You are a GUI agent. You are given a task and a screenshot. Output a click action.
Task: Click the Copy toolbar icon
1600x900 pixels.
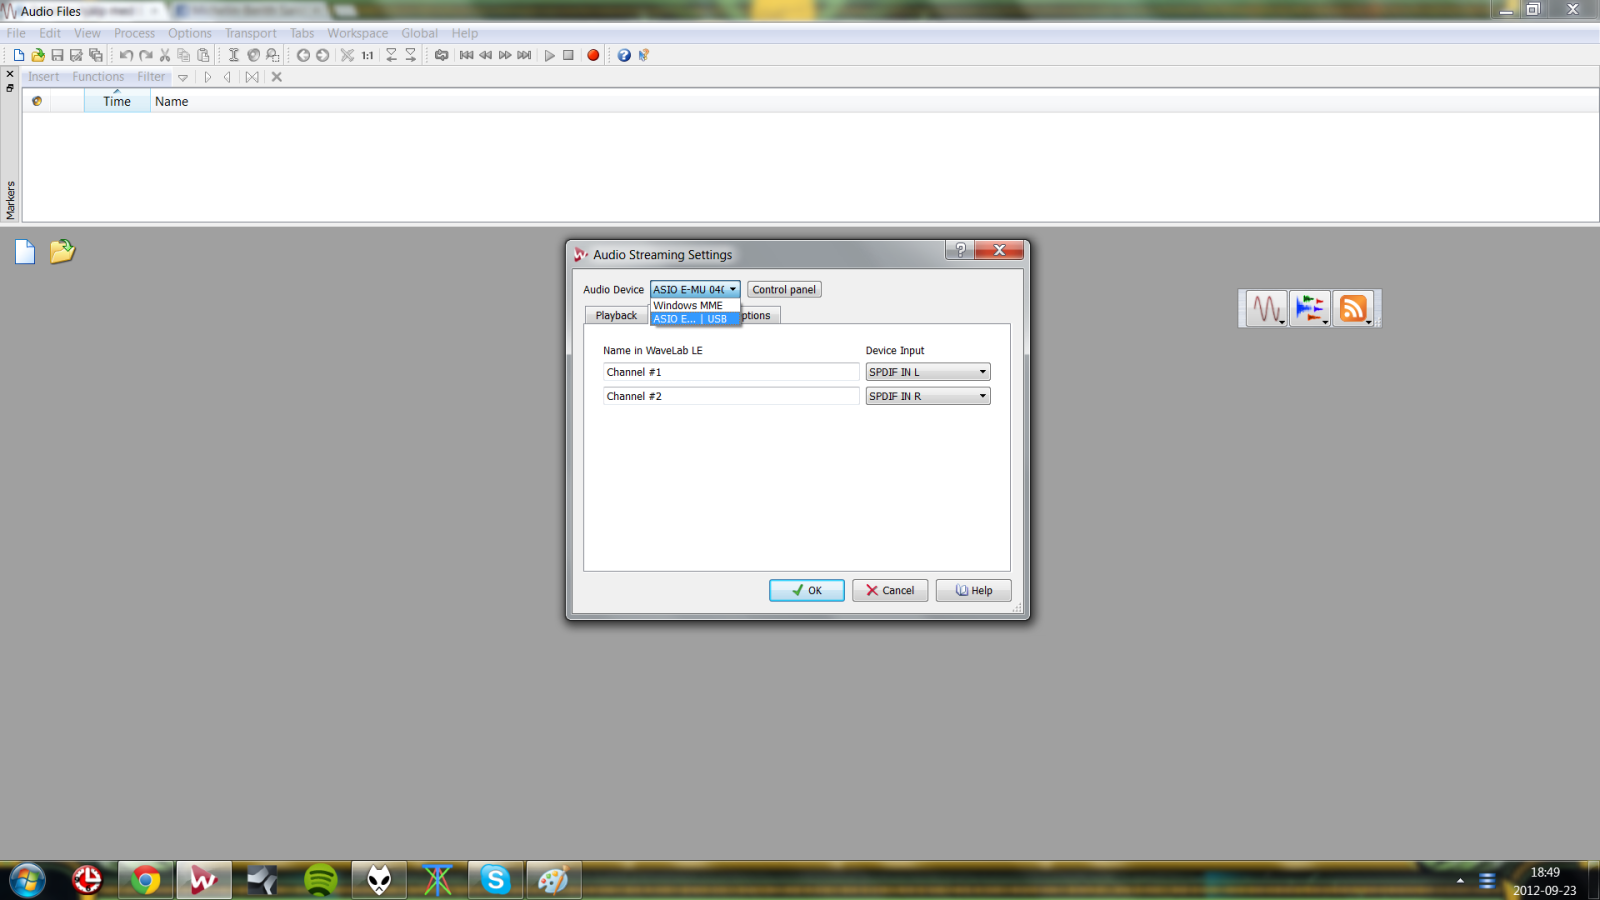pos(184,55)
